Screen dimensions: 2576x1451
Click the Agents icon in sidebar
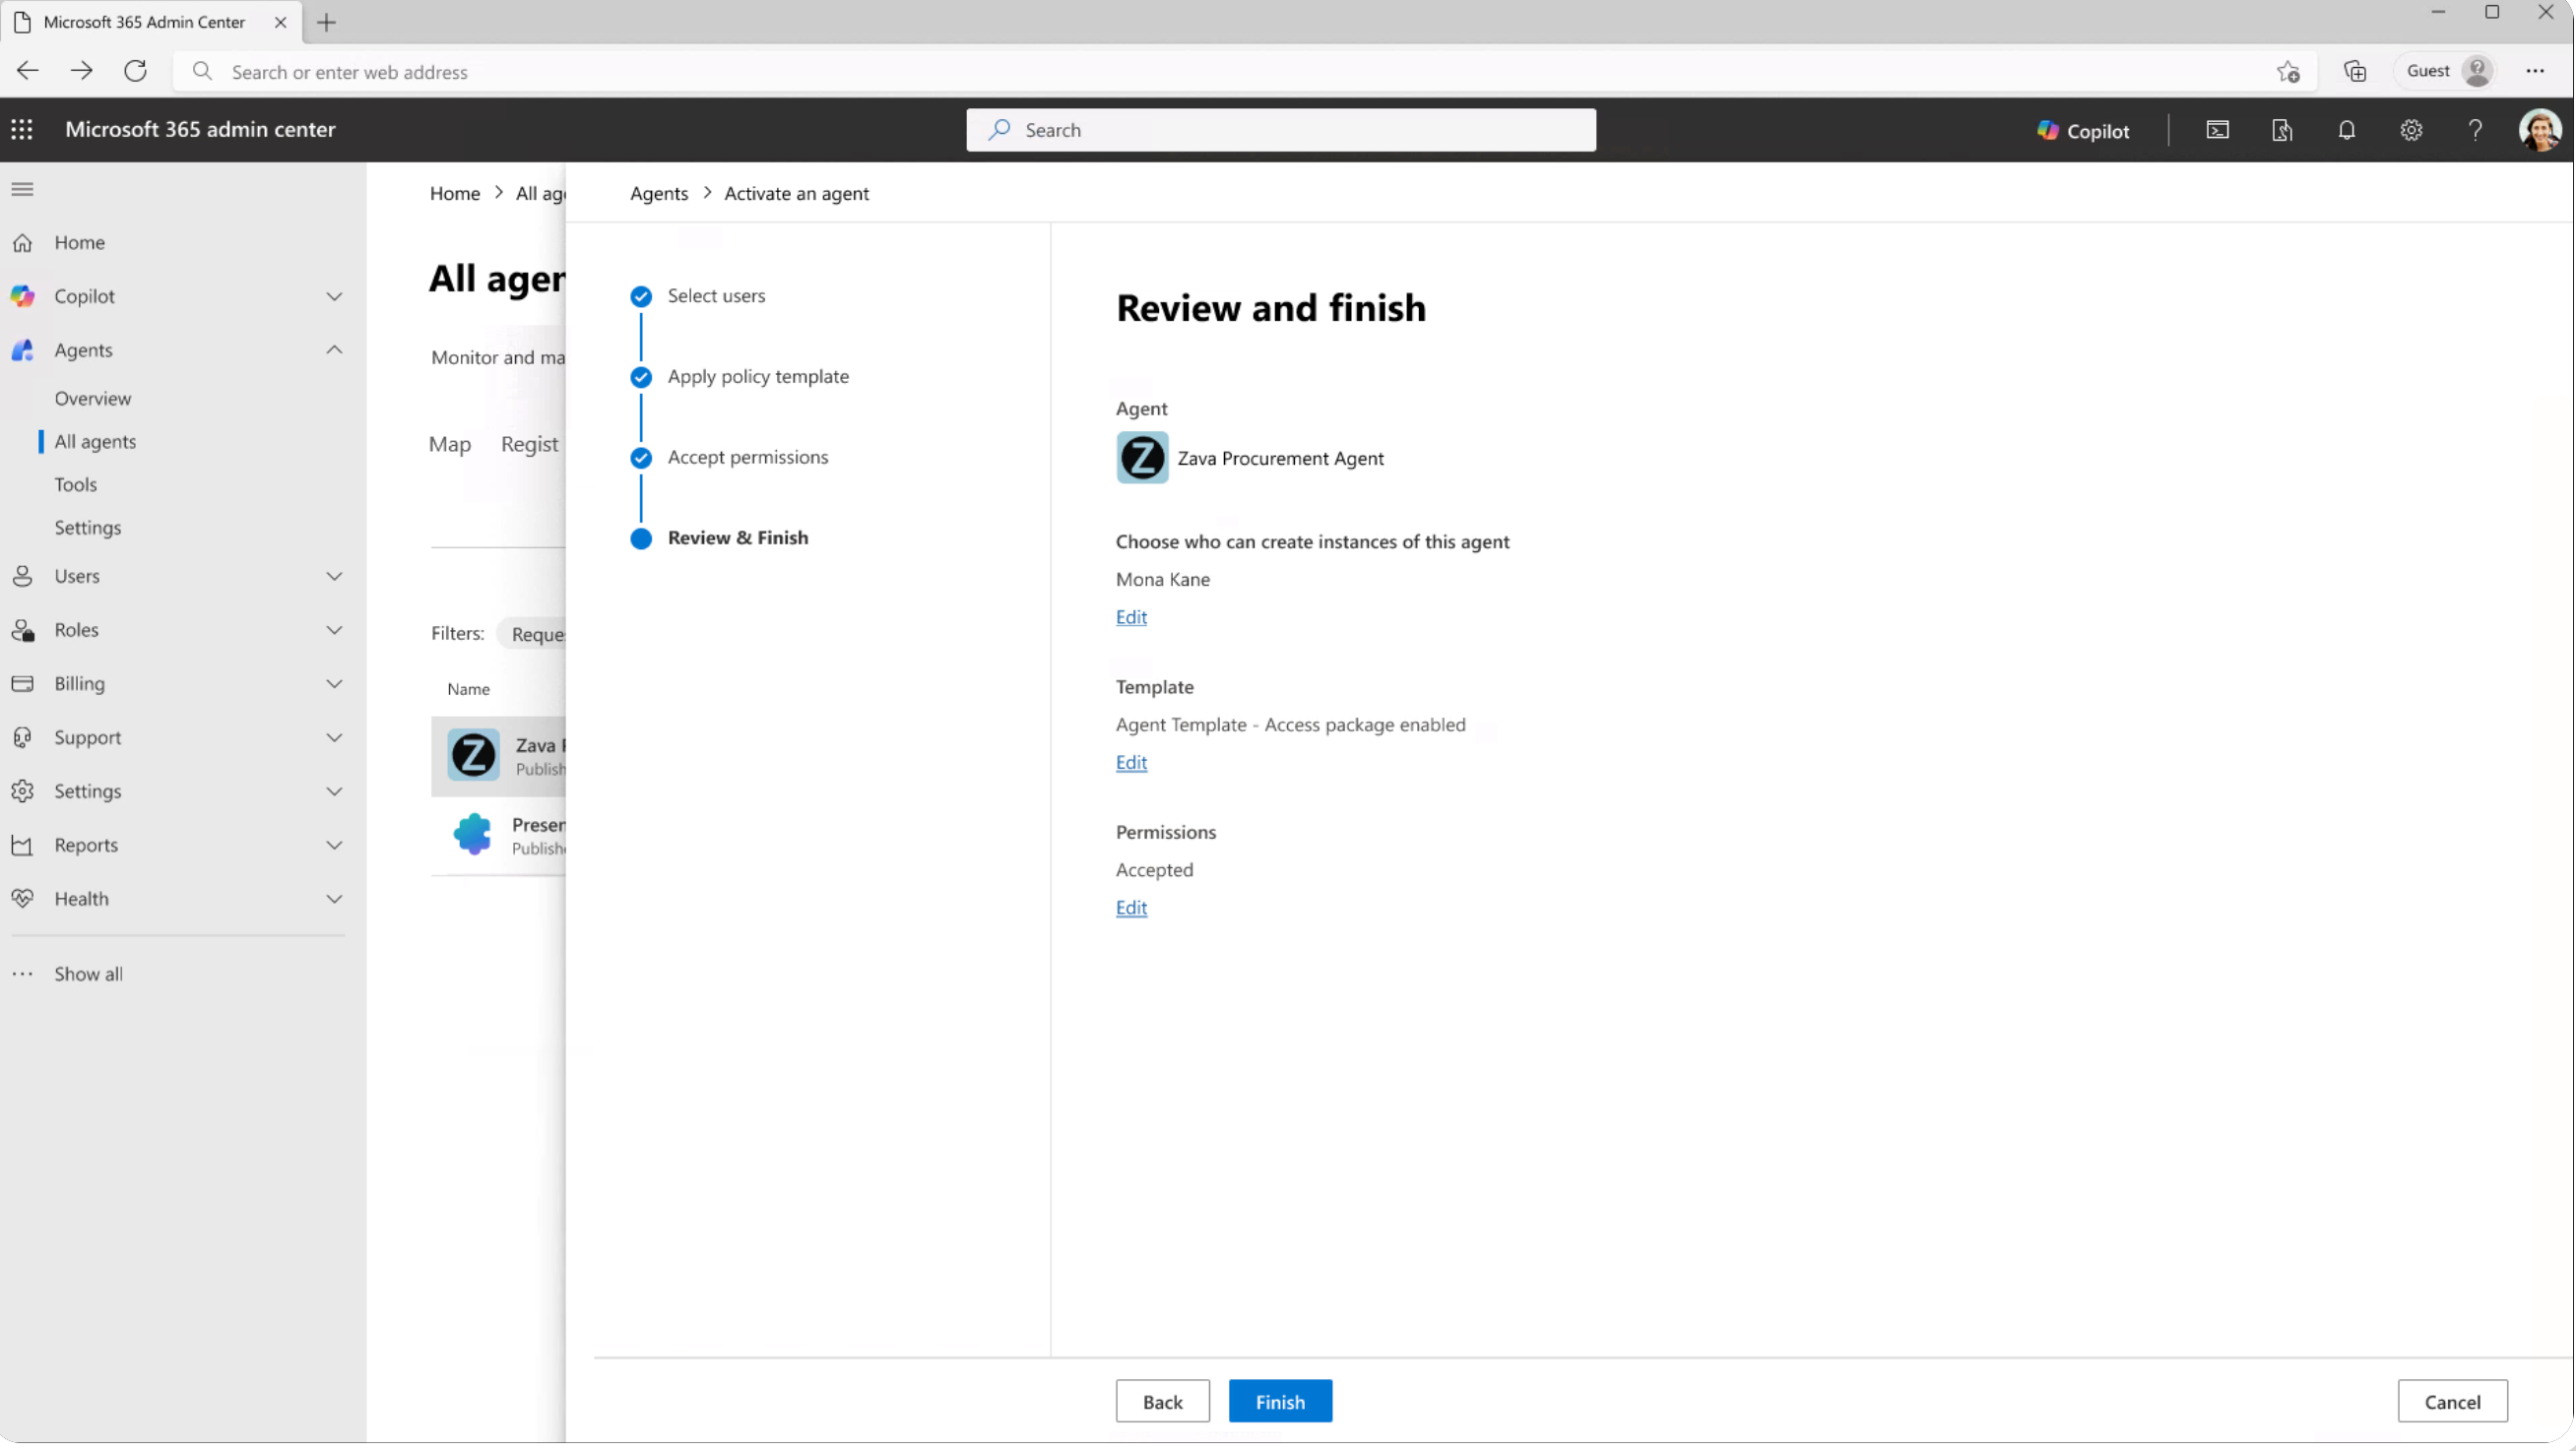(x=22, y=350)
